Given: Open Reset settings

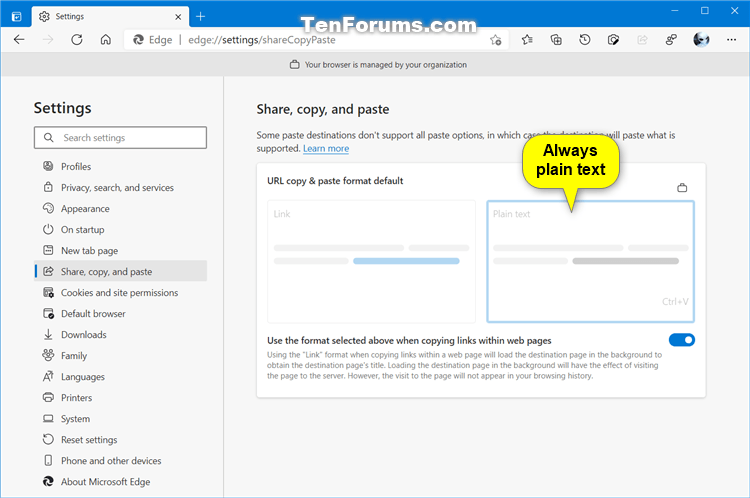Looking at the screenshot, I should [121, 440].
